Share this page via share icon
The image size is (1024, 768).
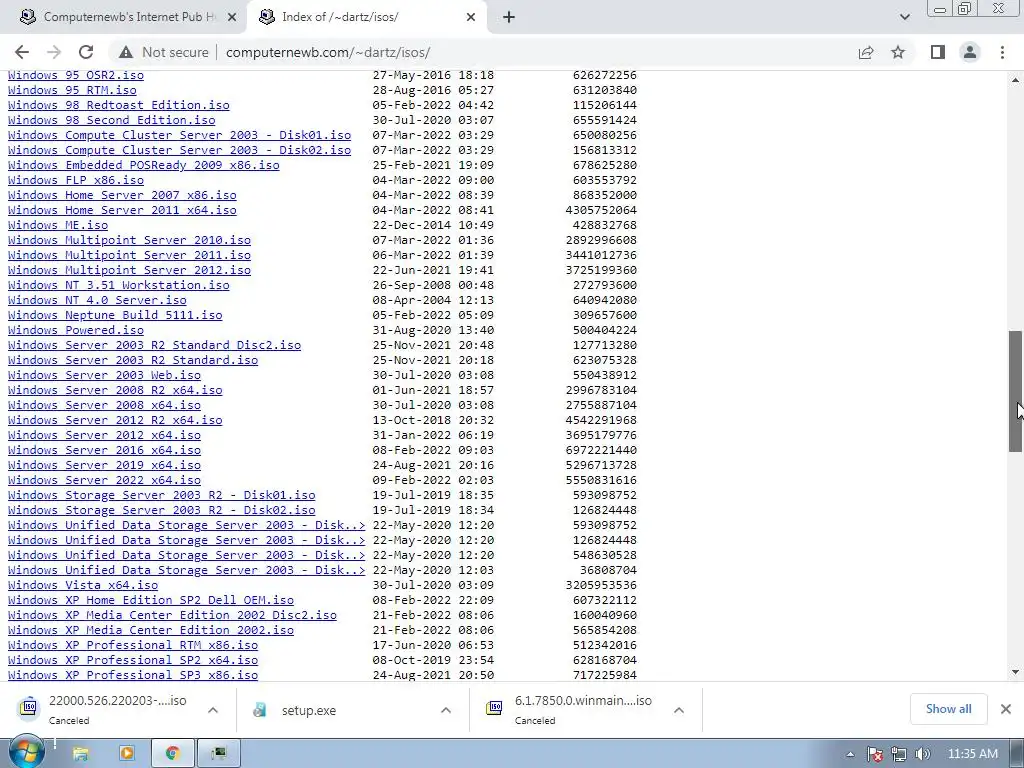point(866,52)
